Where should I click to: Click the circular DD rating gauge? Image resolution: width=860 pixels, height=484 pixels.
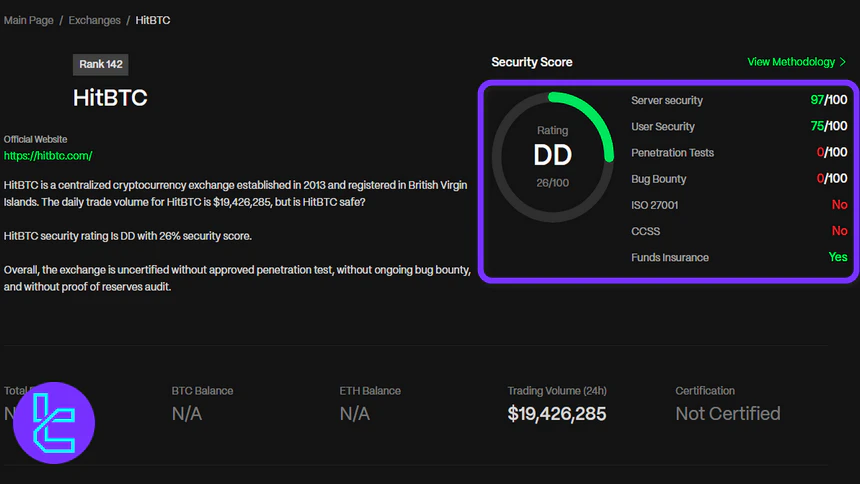(x=552, y=153)
